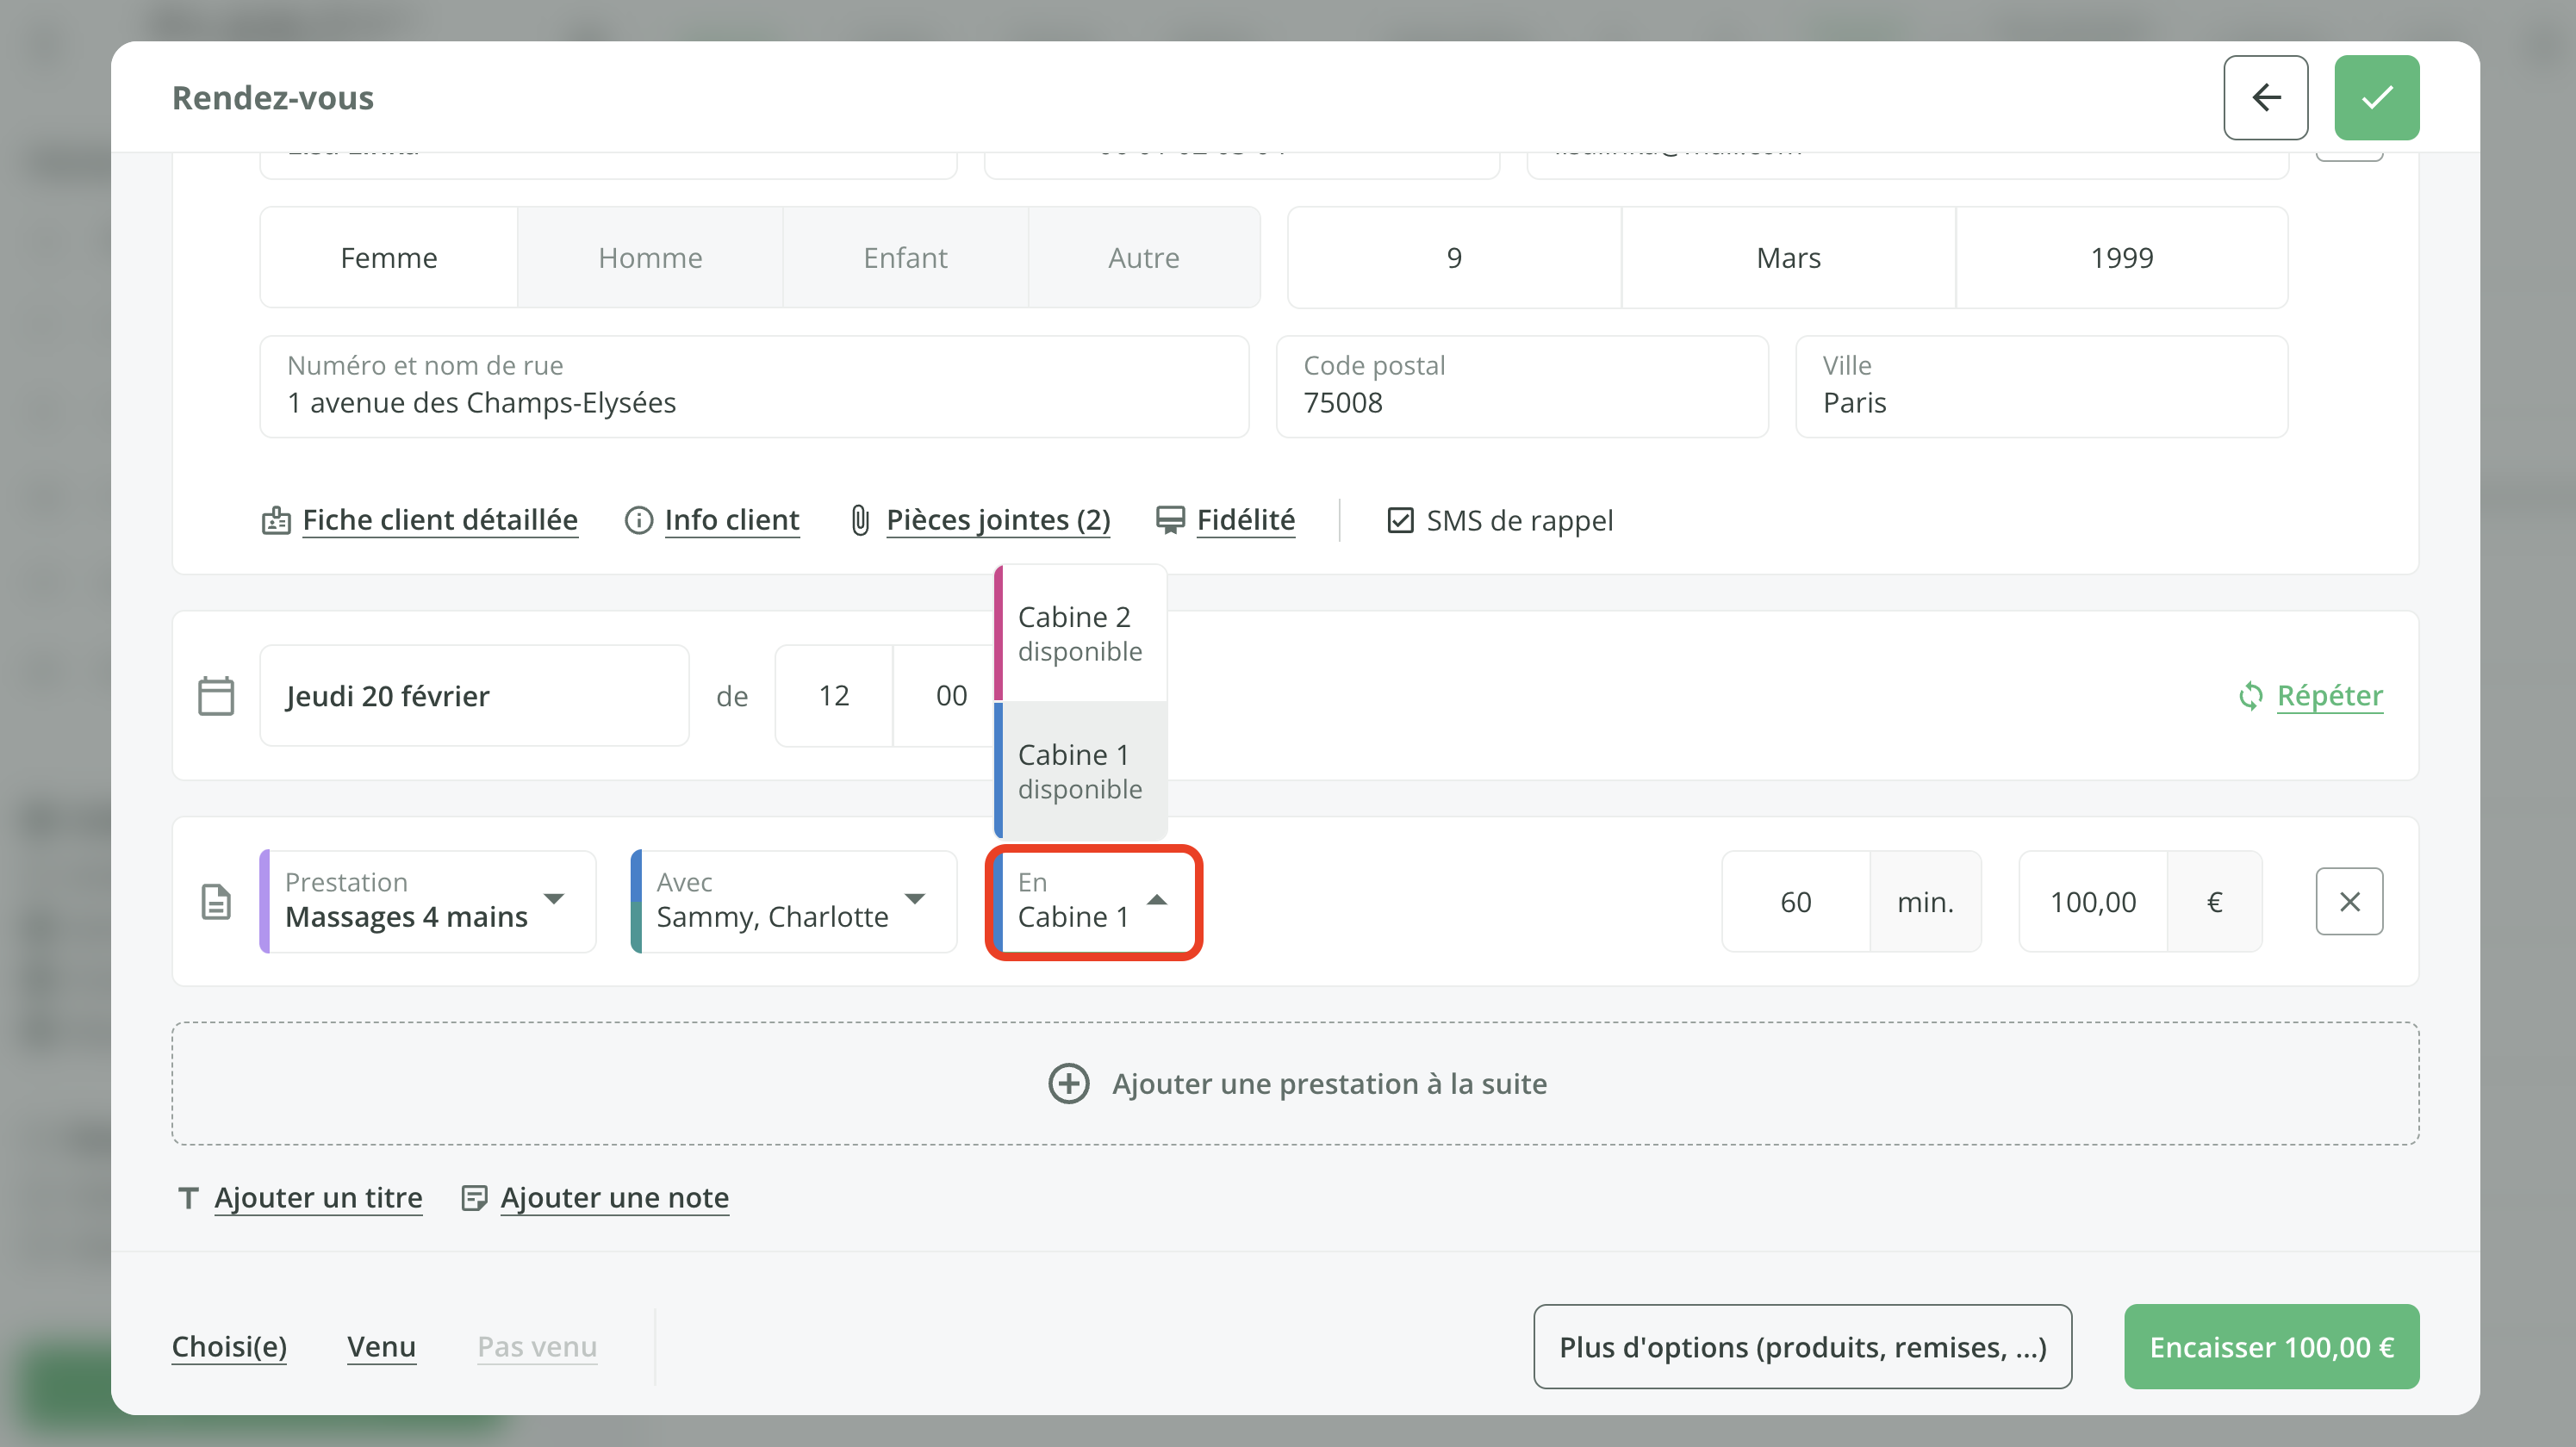Open Plus d'options (produits, remises, ...)
Viewport: 2576px width, 1447px height.
[1802, 1347]
